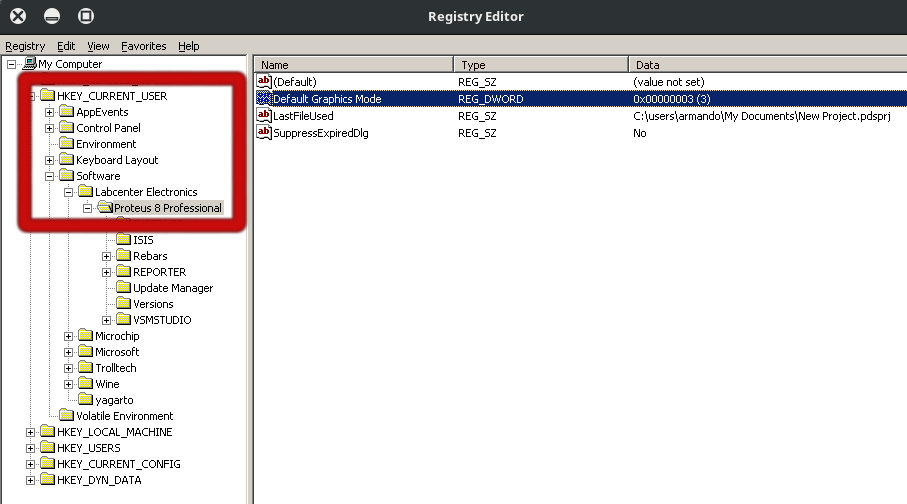Viewport: 907px width, 504px height.
Task: Open the Edit menu
Action: [x=66, y=46]
